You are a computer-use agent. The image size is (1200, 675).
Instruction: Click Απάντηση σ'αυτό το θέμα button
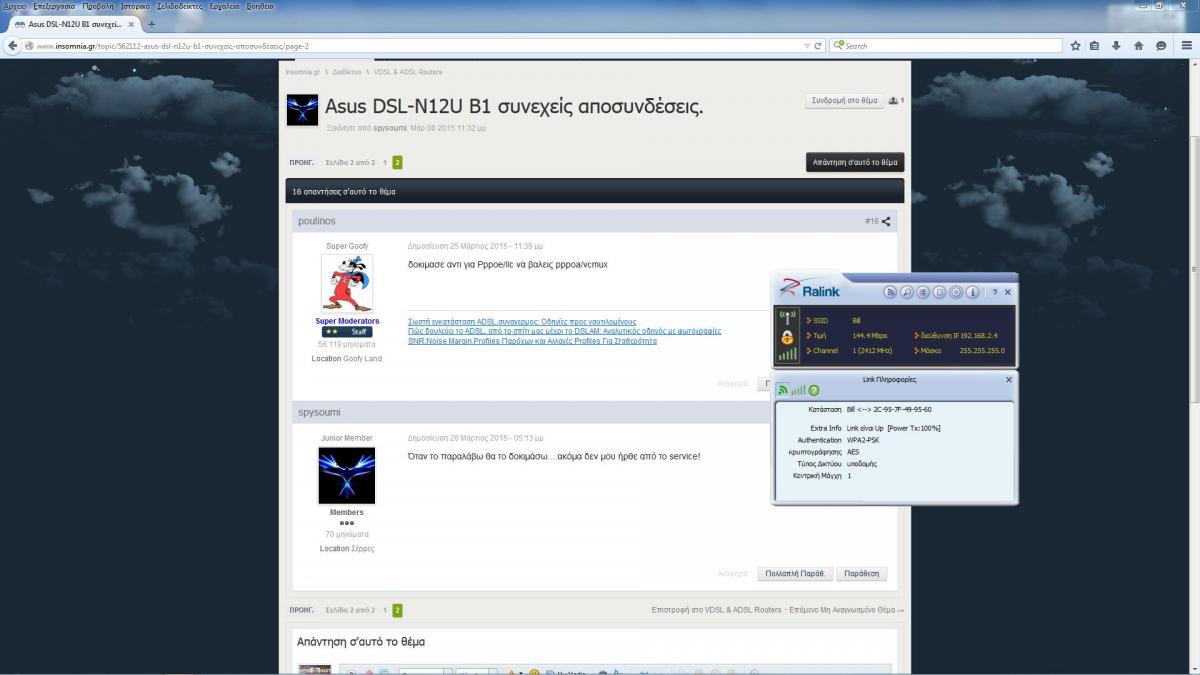(855, 161)
